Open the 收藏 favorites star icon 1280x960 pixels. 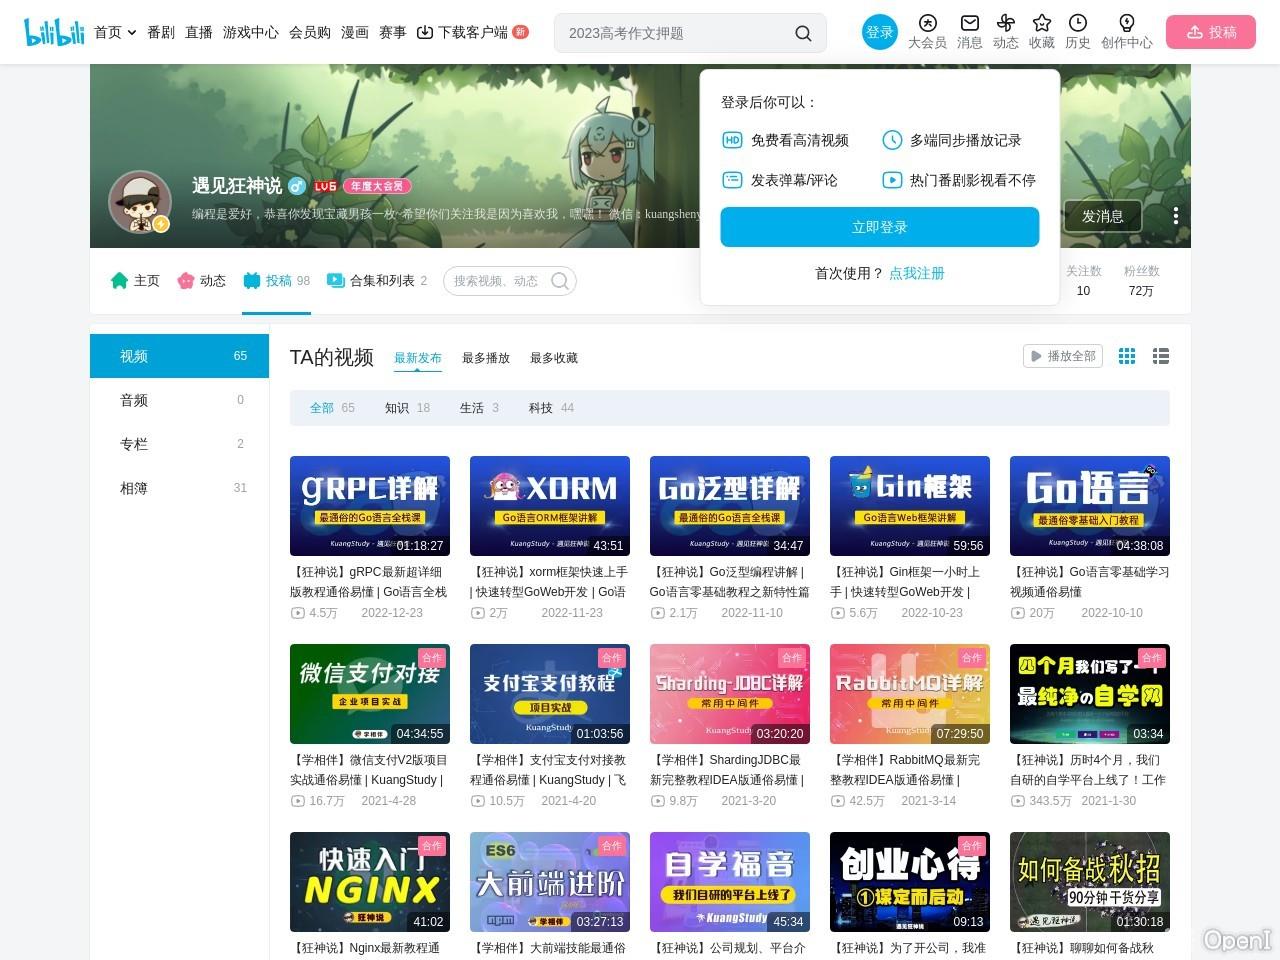(x=1041, y=24)
